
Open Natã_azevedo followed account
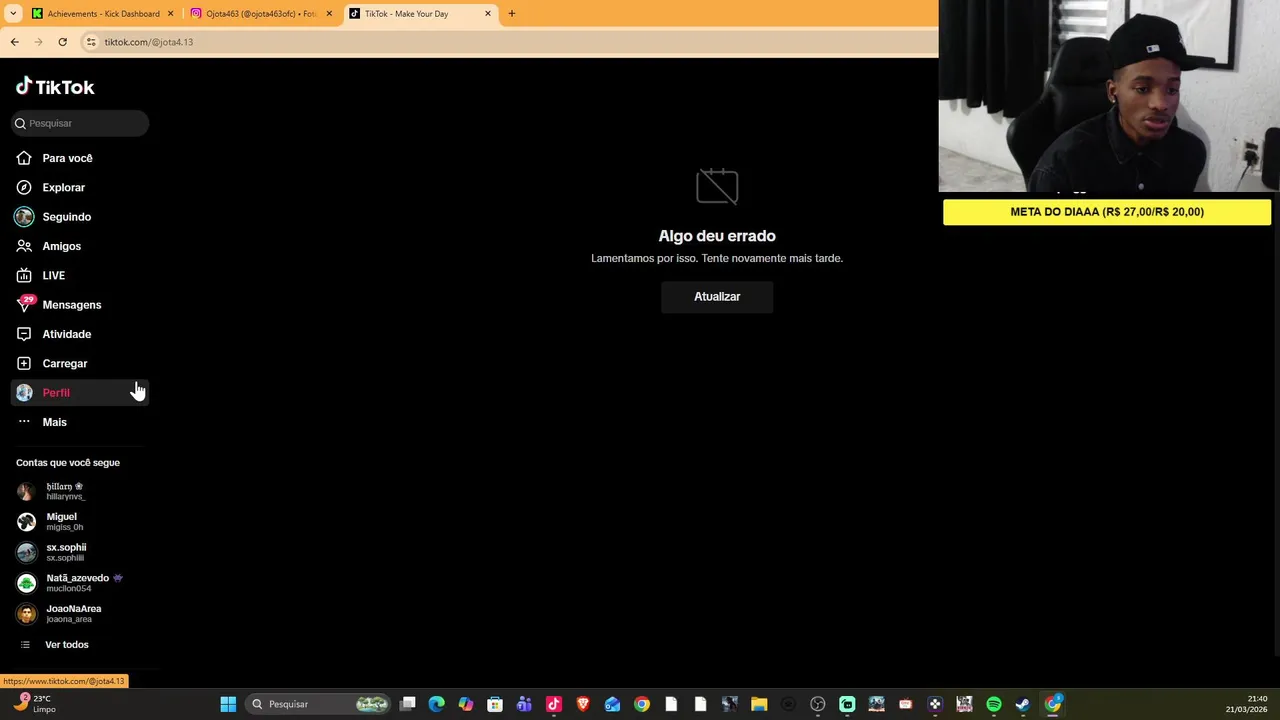80,583
